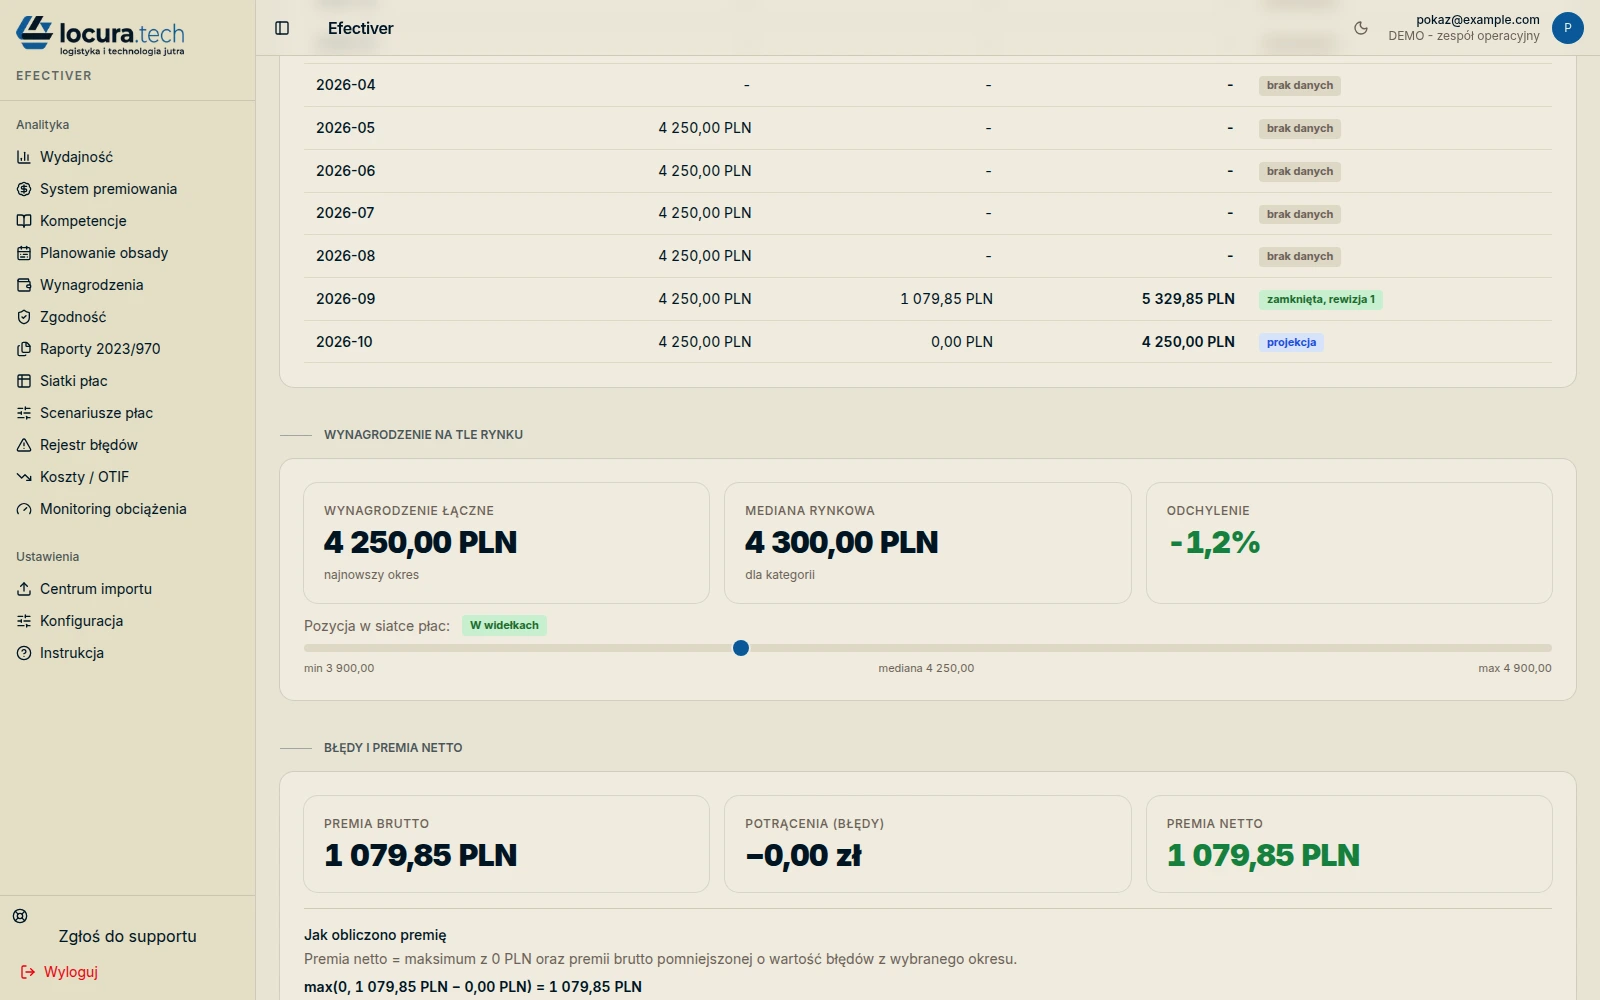Click the Wydajność bar chart icon
Viewport: 1600px width, 1000px height.
point(24,157)
